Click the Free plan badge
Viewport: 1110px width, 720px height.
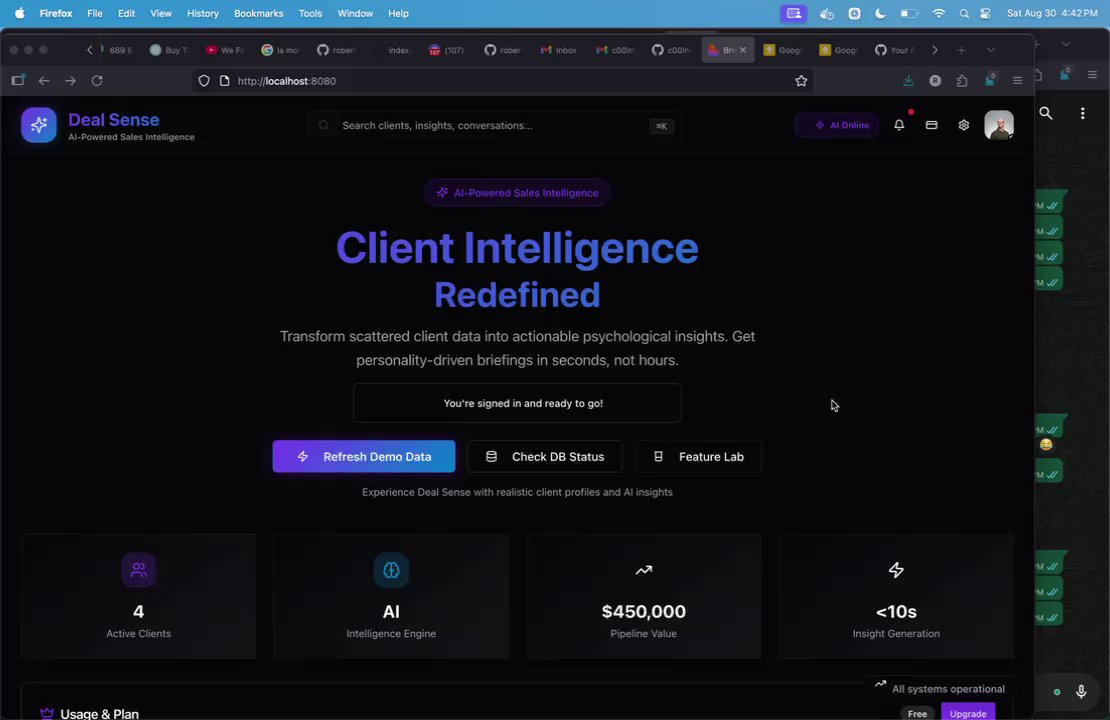pyautogui.click(x=917, y=713)
